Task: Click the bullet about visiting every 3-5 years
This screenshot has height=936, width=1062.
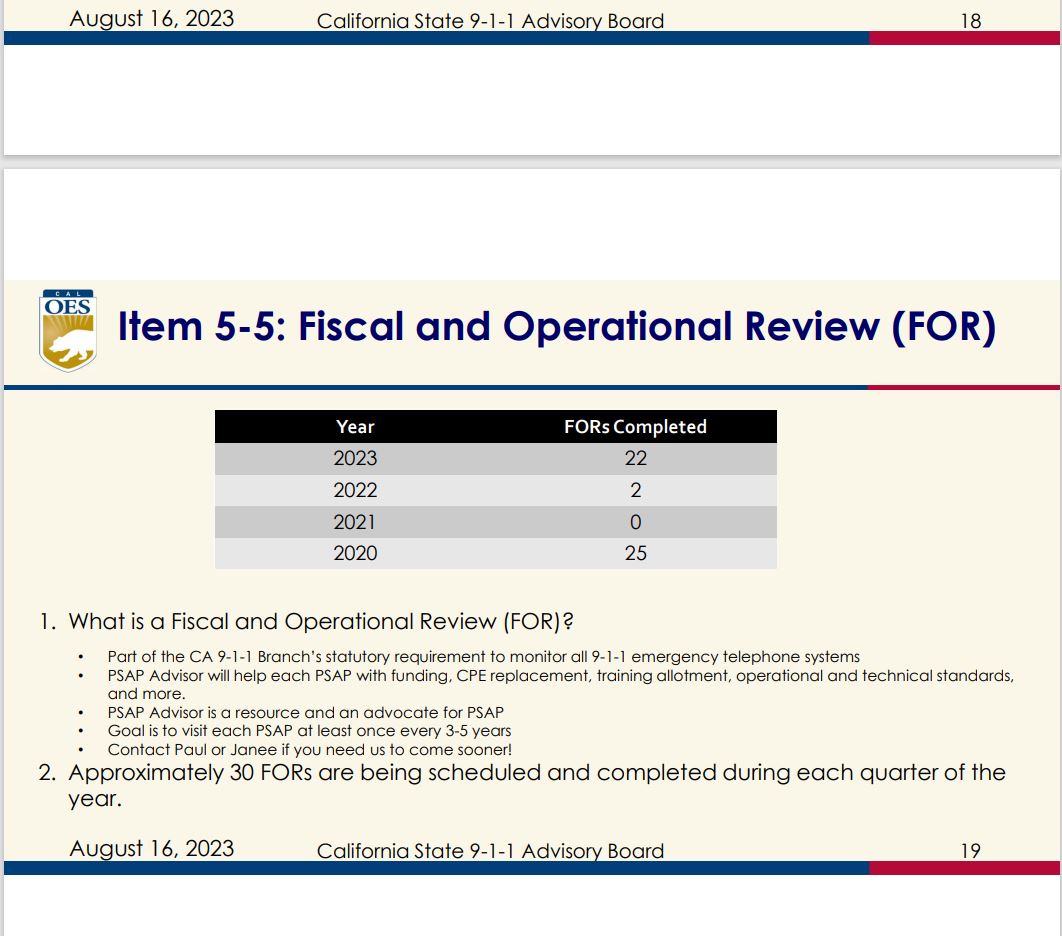Action: tap(309, 731)
